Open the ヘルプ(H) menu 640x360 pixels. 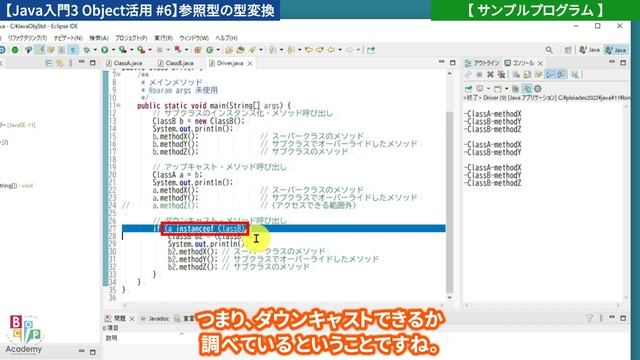point(227,38)
